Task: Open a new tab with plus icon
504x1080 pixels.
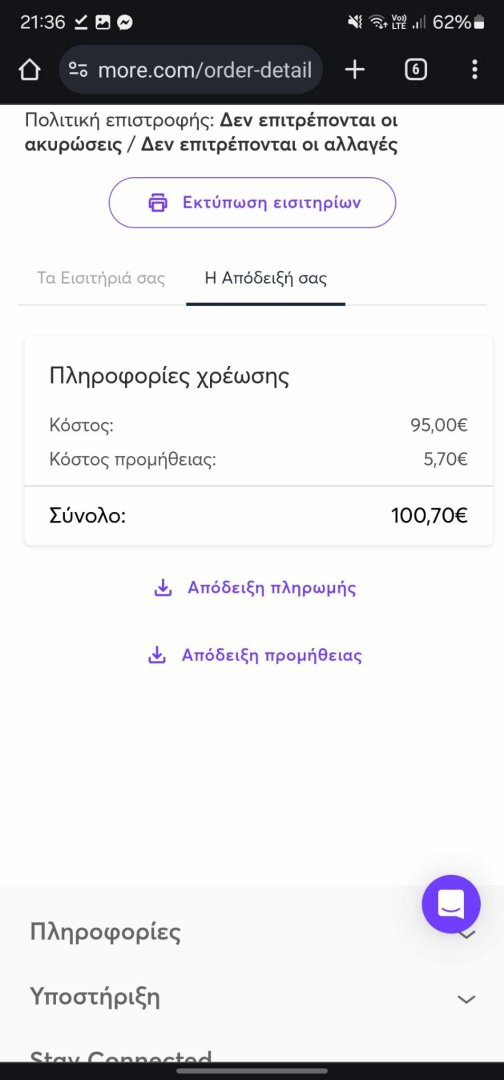Action: [355, 70]
